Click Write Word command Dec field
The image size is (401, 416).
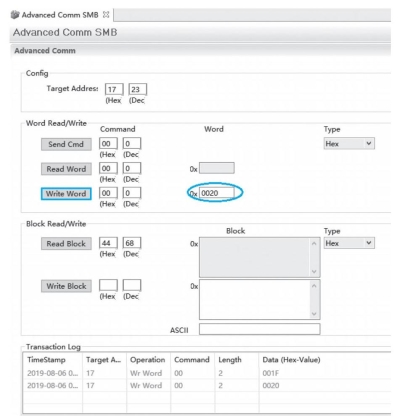132,193
